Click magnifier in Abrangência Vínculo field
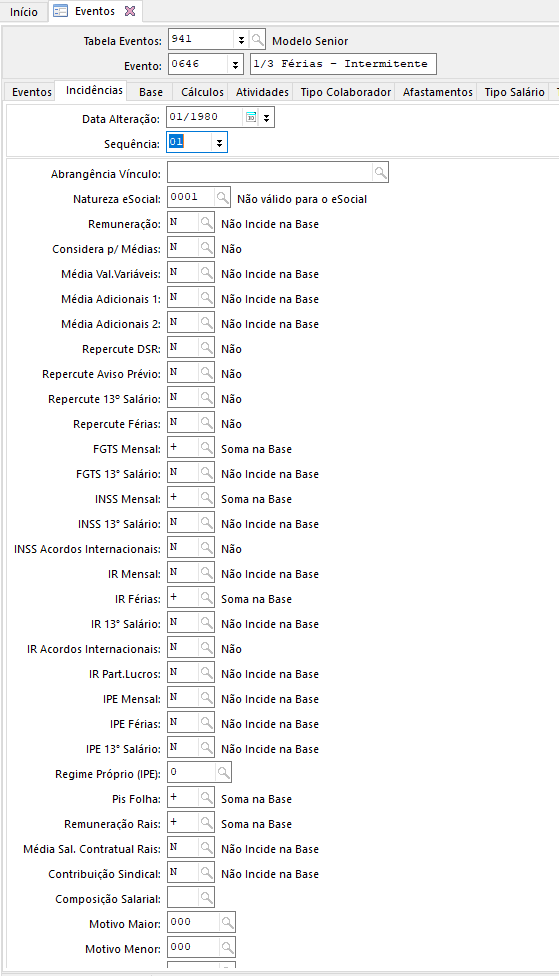 (x=380, y=173)
